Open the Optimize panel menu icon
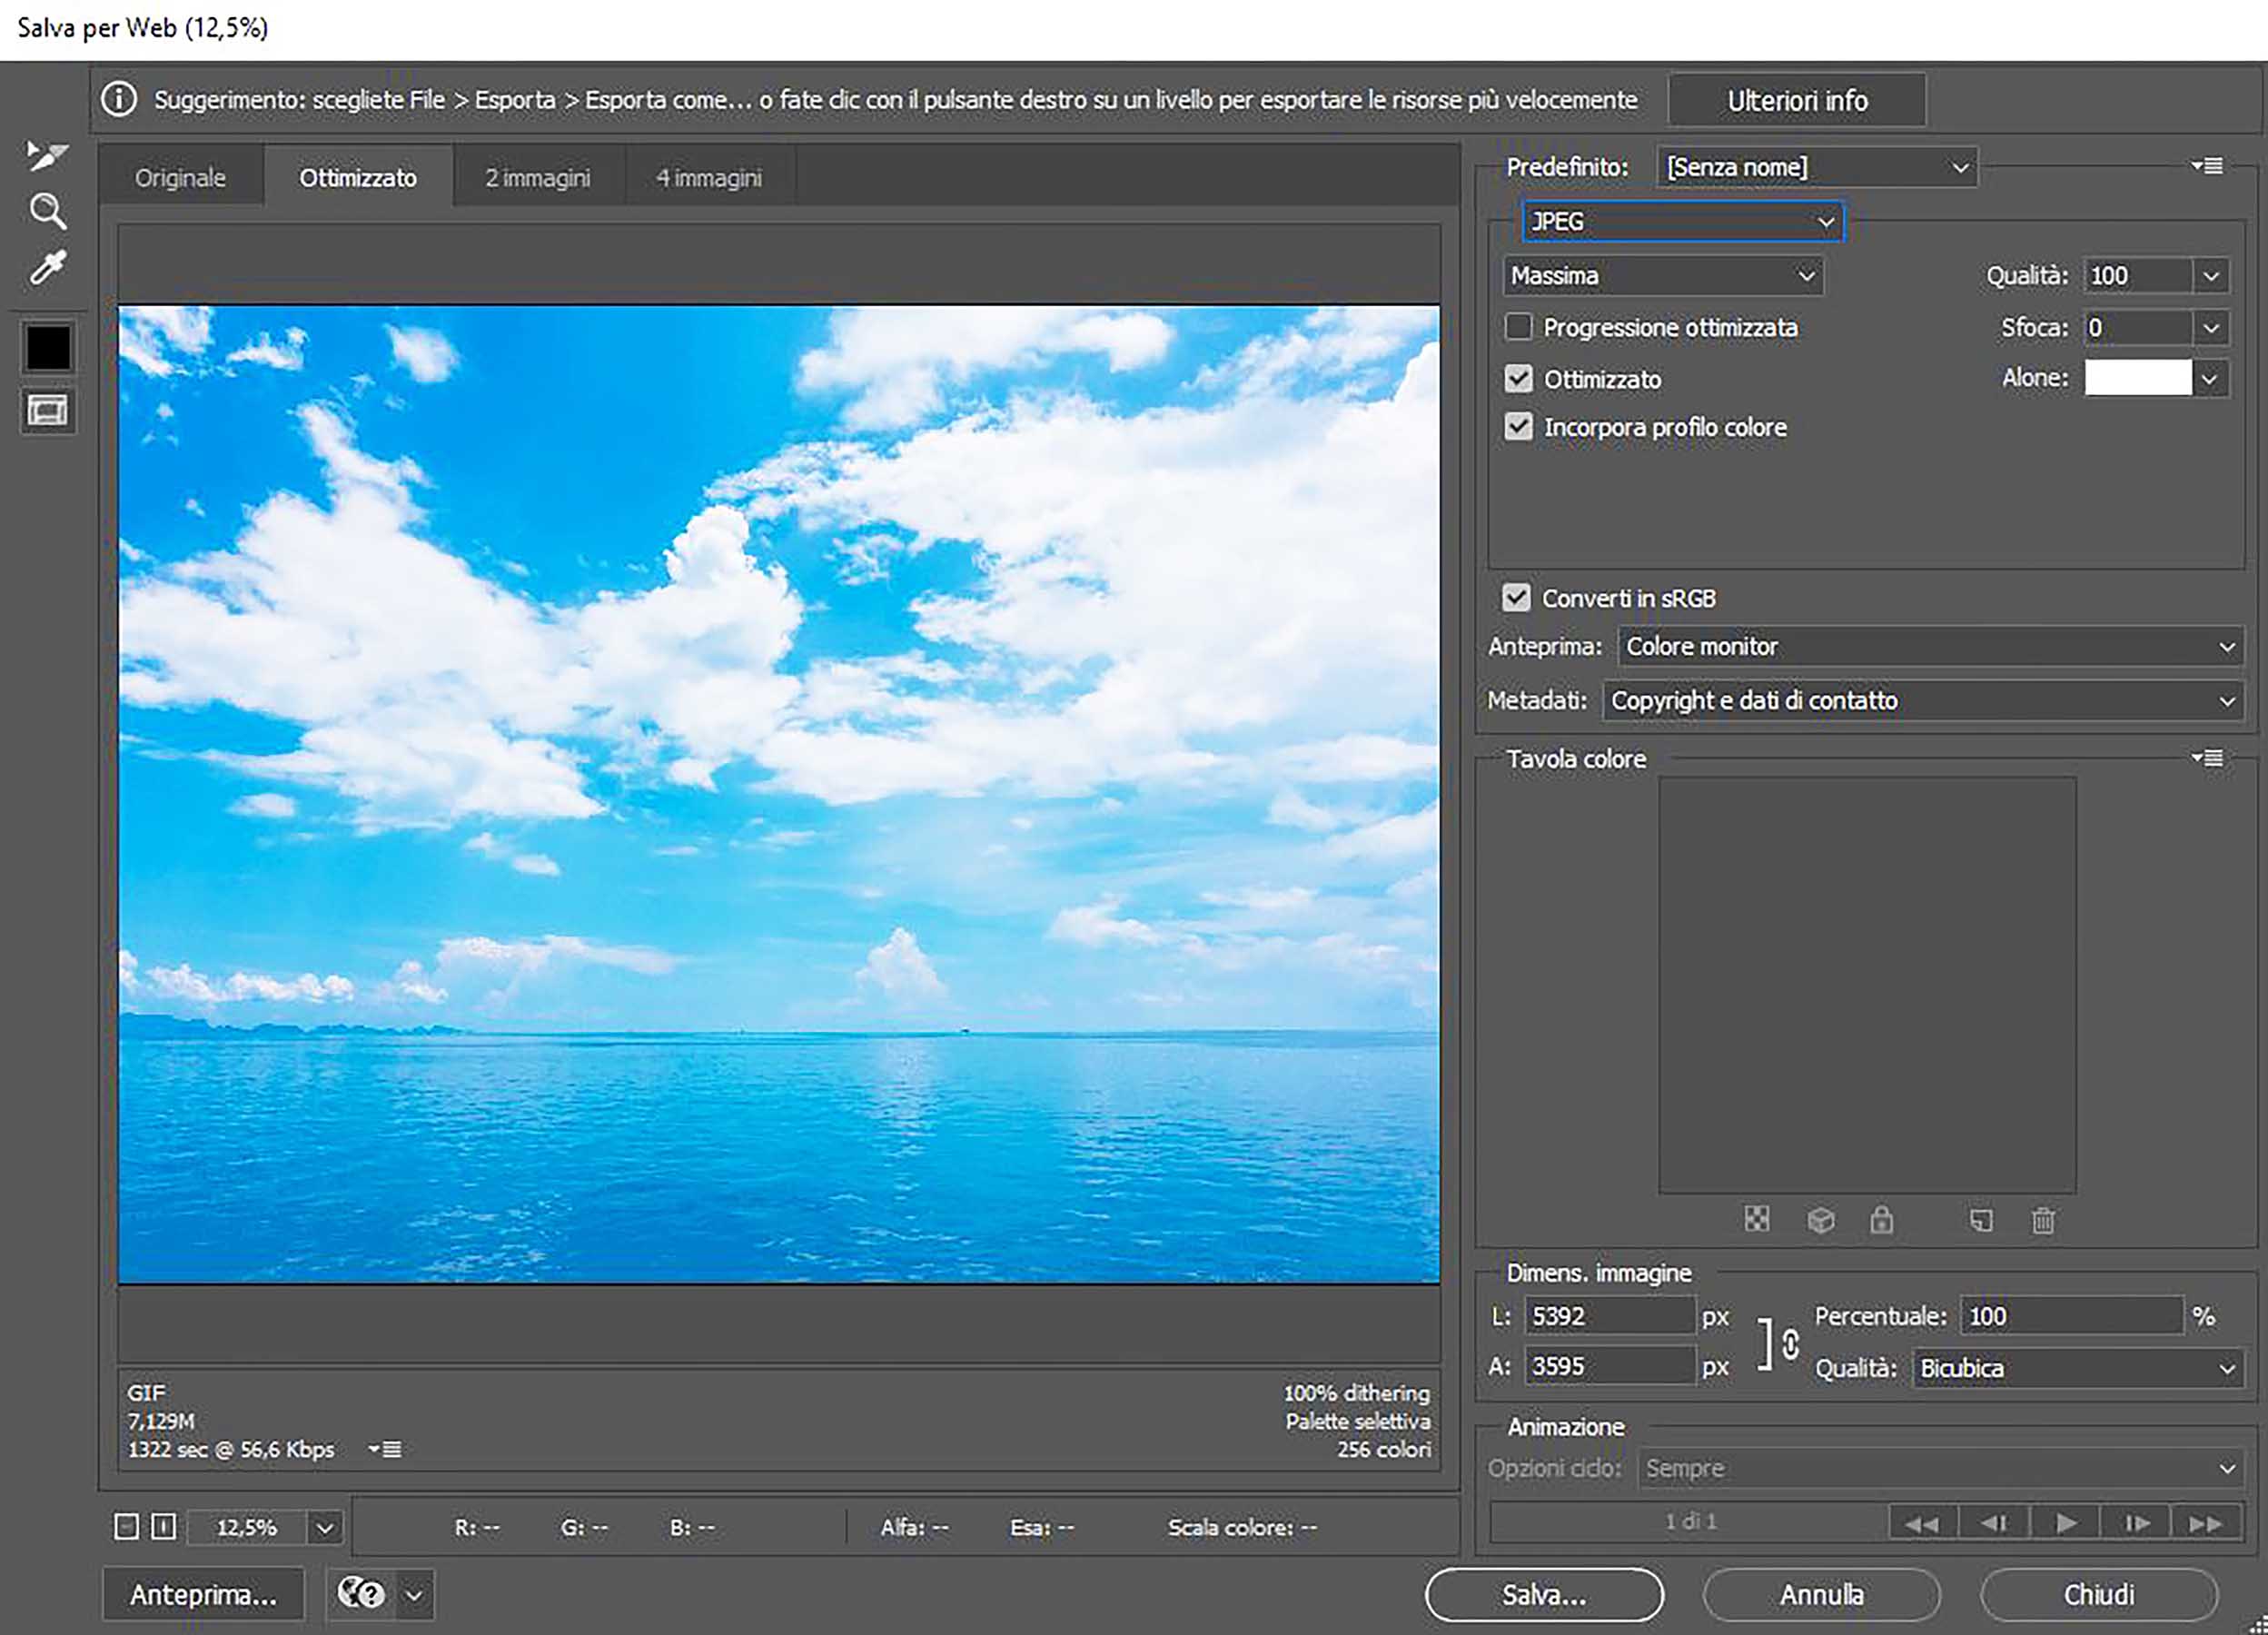The width and height of the screenshot is (2268, 1635). 2206,166
